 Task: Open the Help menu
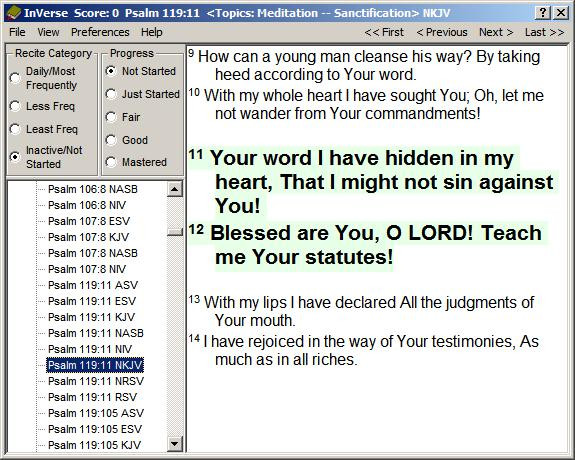(151, 32)
